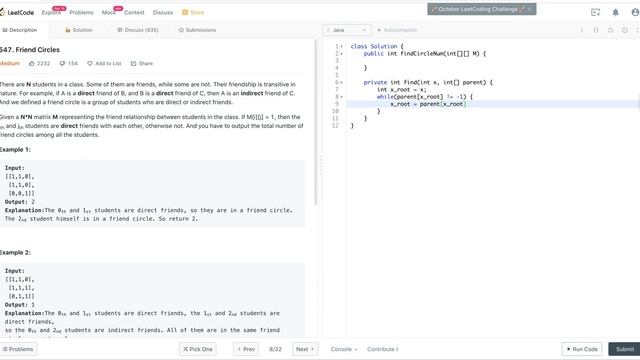Switch to the Discuss (935) tab
640x360 pixels.
pyautogui.click(x=138, y=30)
